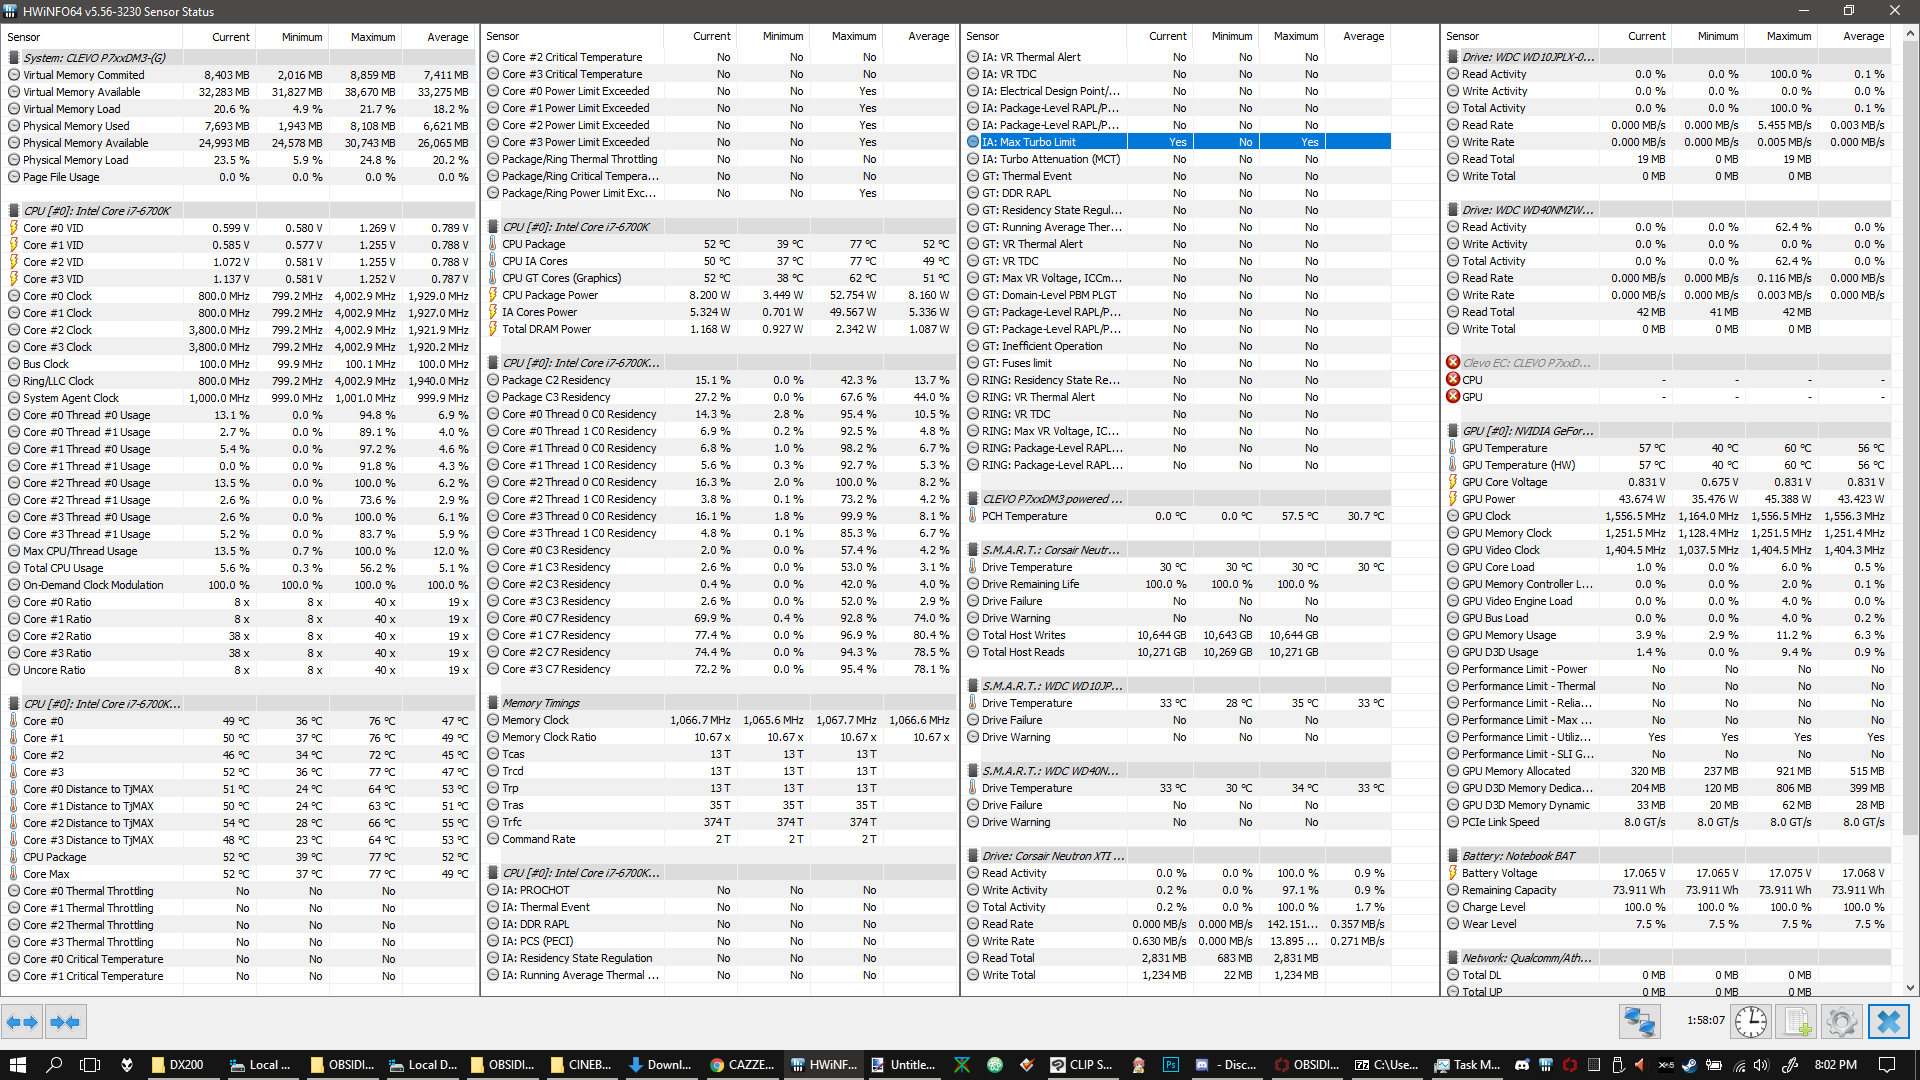Click the Wi-Fi network tray icon
The height and width of the screenshot is (1080, 1920).
(1739, 1065)
